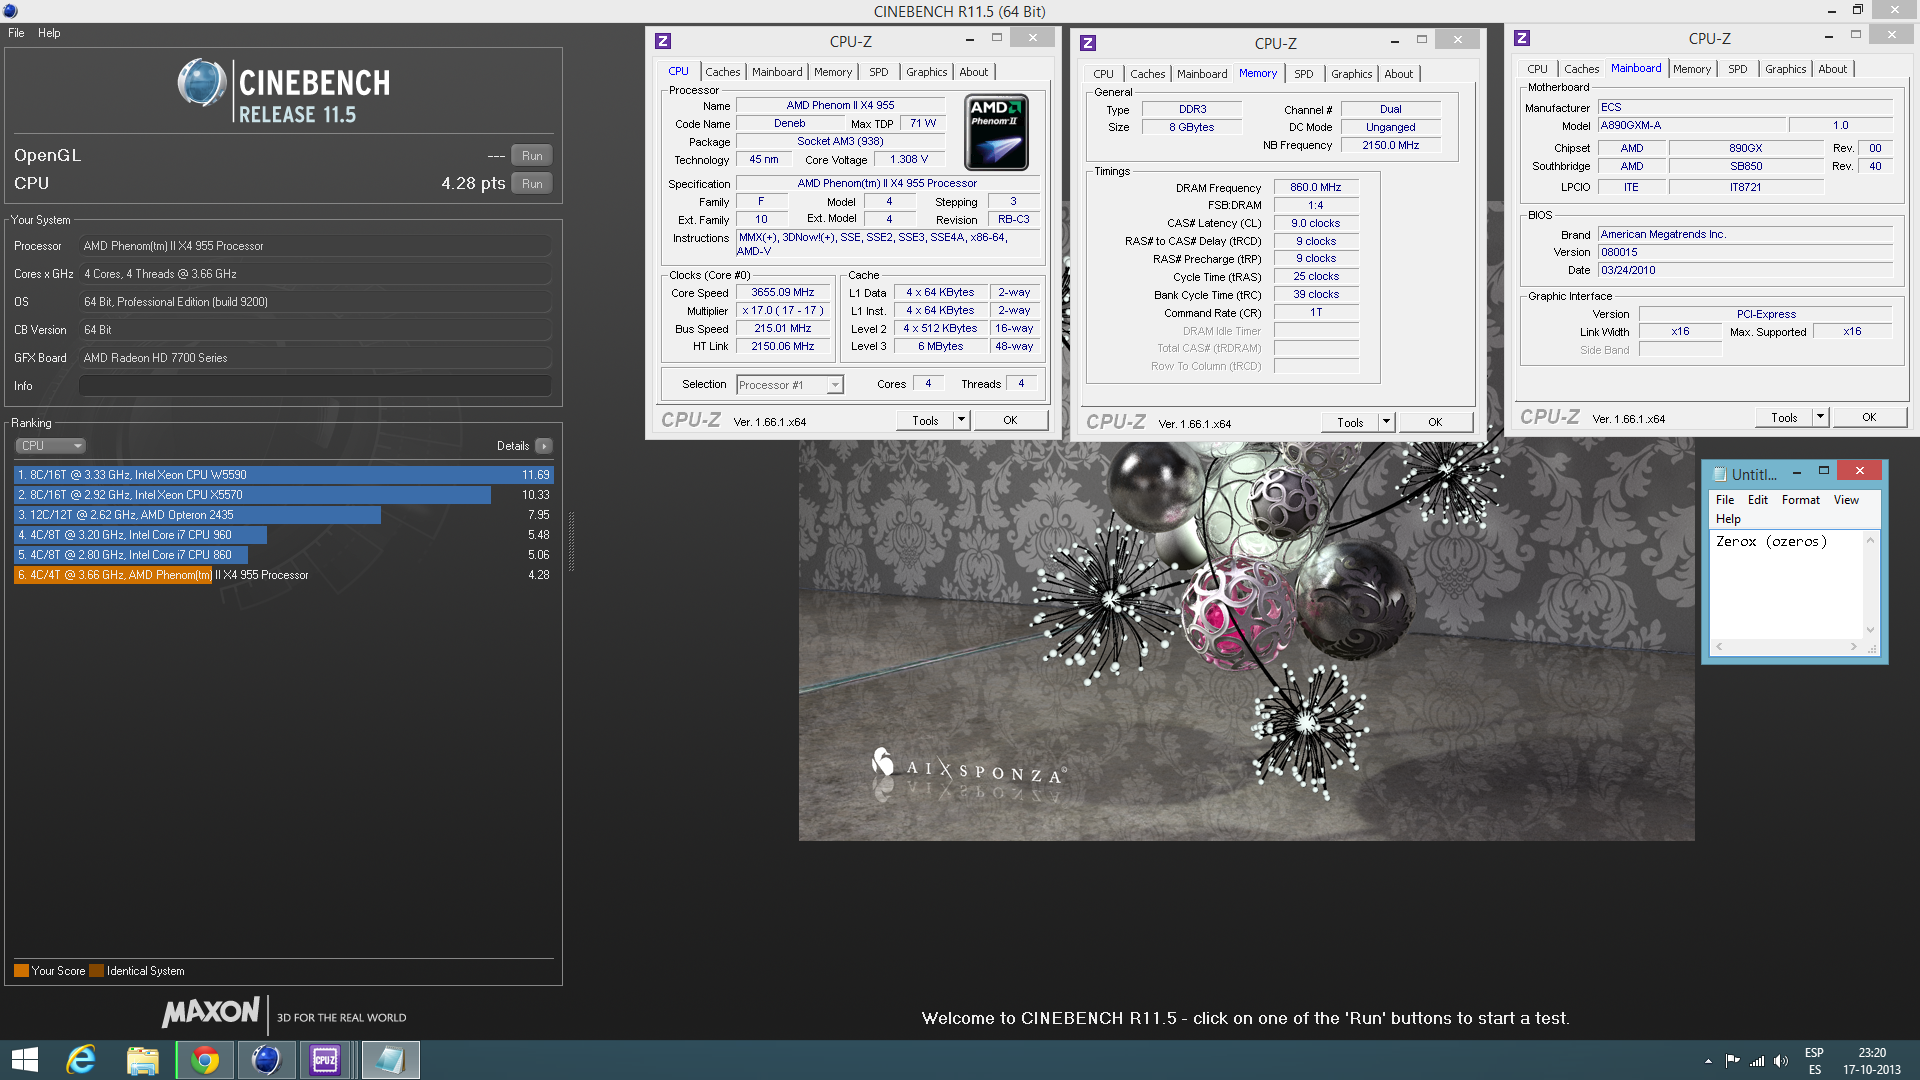
Task: Run the CPU benchmark
Action: (532, 183)
